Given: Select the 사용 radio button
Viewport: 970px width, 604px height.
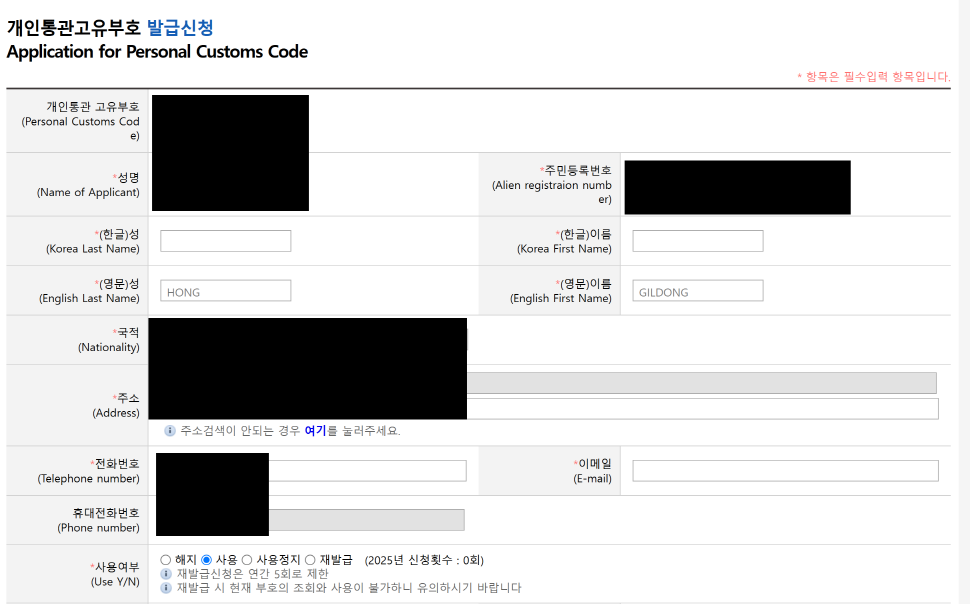Looking at the screenshot, I should pos(207,560).
